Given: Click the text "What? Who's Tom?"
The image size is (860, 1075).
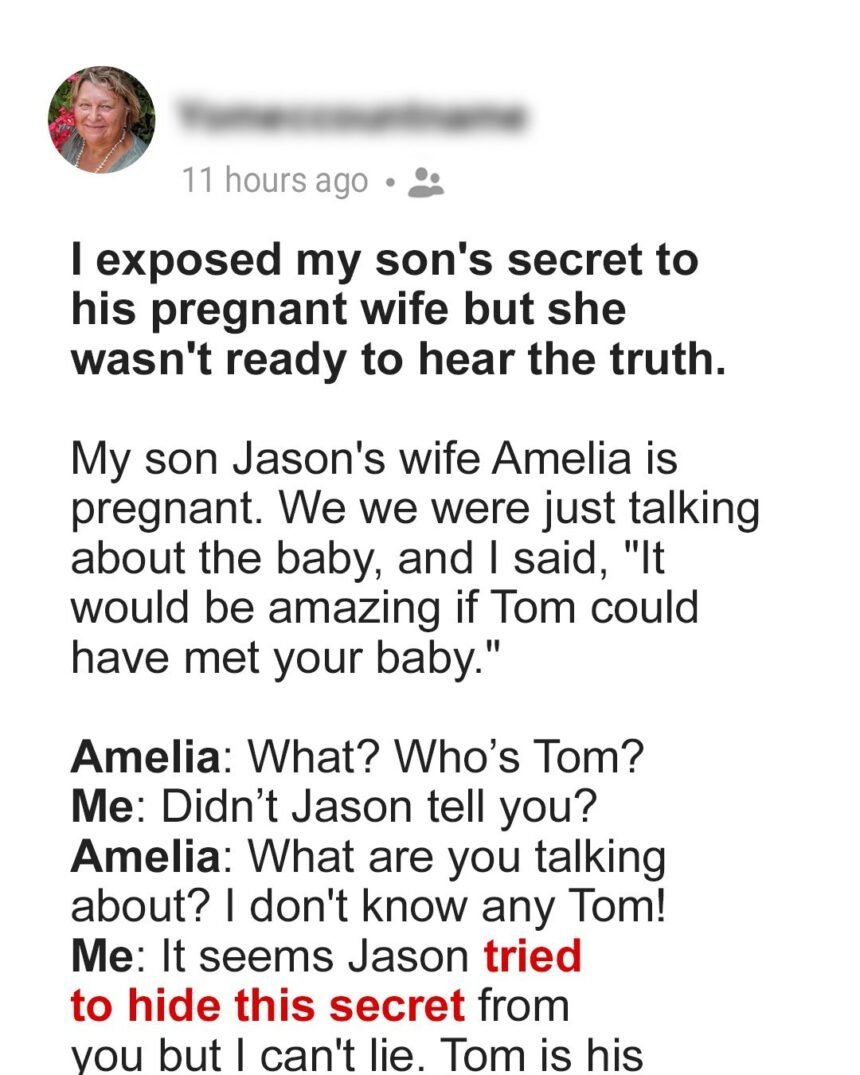Looking at the screenshot, I should pyautogui.click(x=446, y=757).
